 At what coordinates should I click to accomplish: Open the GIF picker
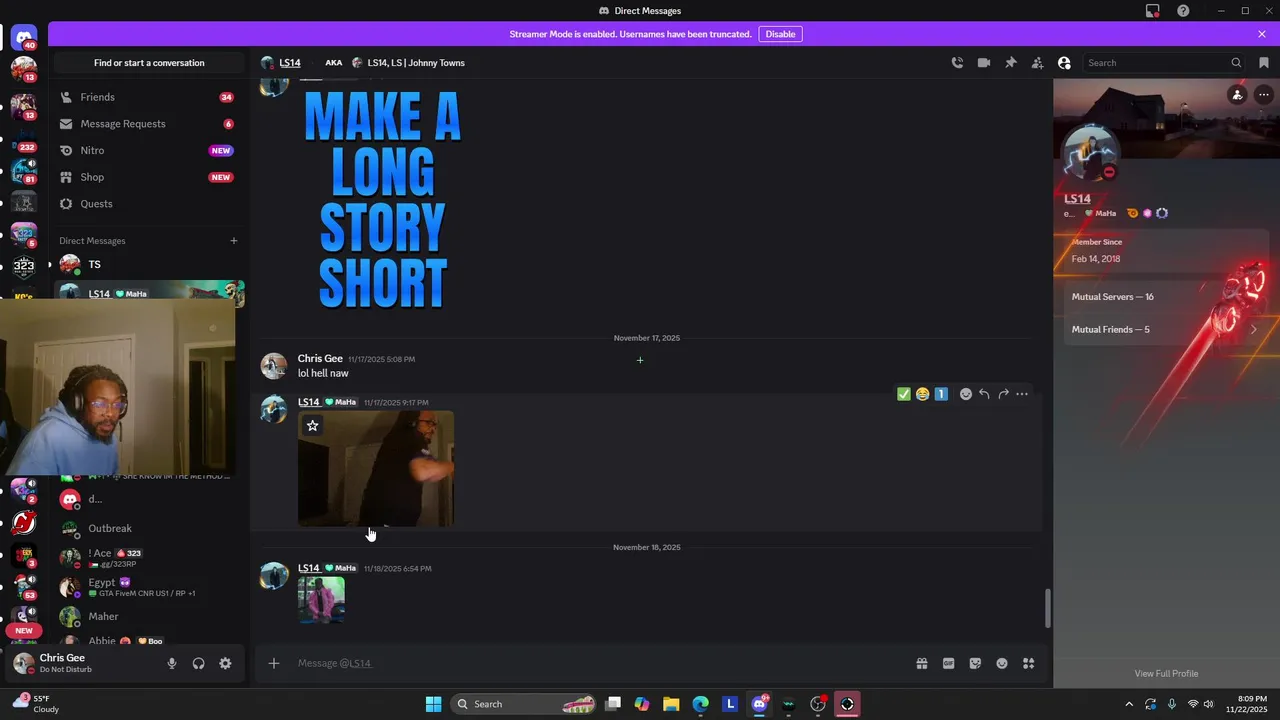pos(948,663)
